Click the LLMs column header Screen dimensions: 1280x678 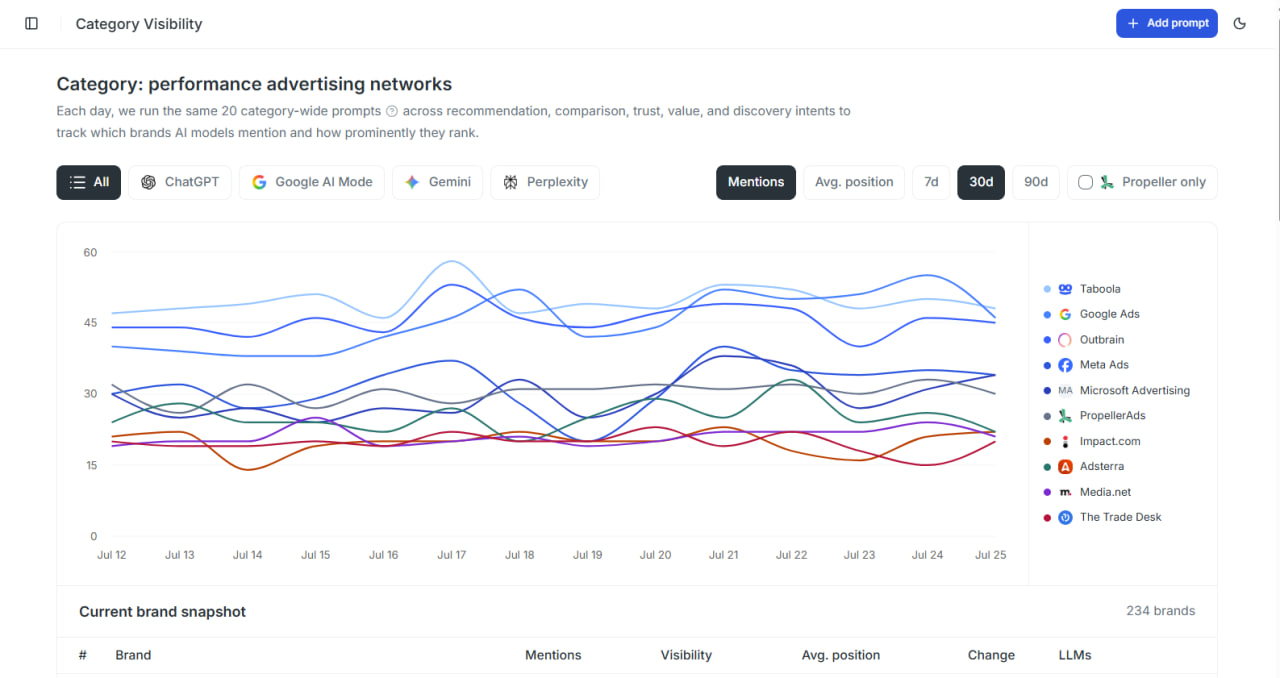point(1075,655)
